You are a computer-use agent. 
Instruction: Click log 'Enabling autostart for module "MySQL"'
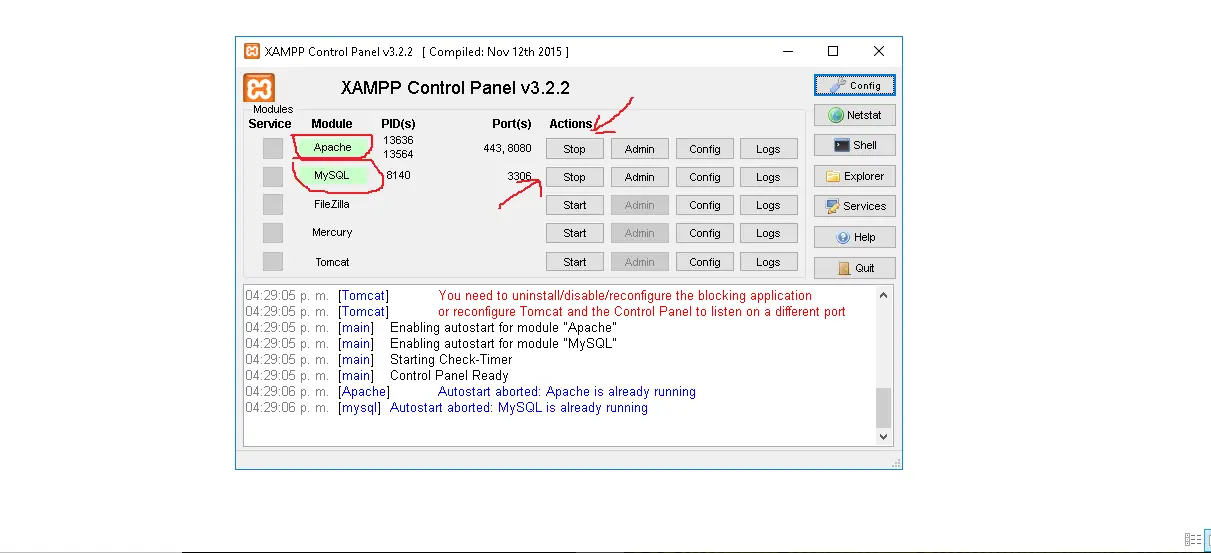coord(503,344)
